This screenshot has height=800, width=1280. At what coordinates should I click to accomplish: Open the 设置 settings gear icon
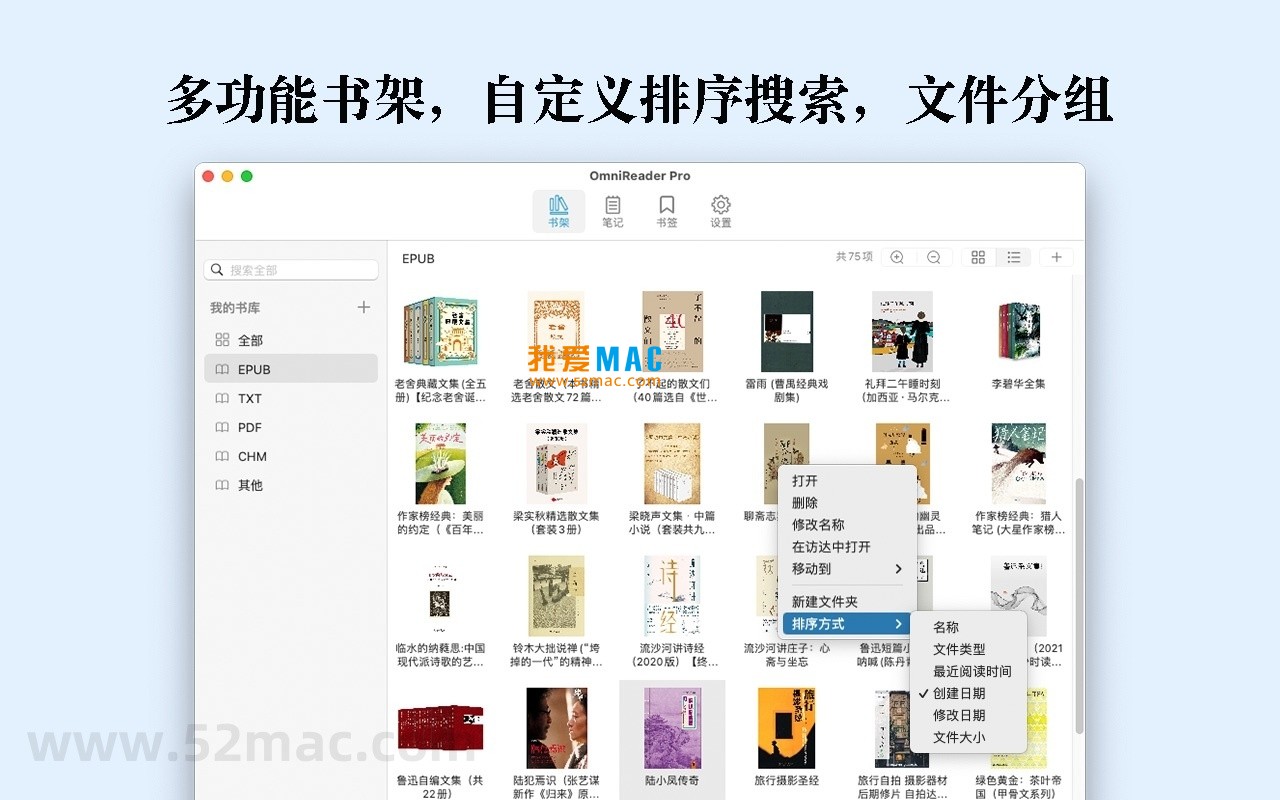[x=720, y=211]
